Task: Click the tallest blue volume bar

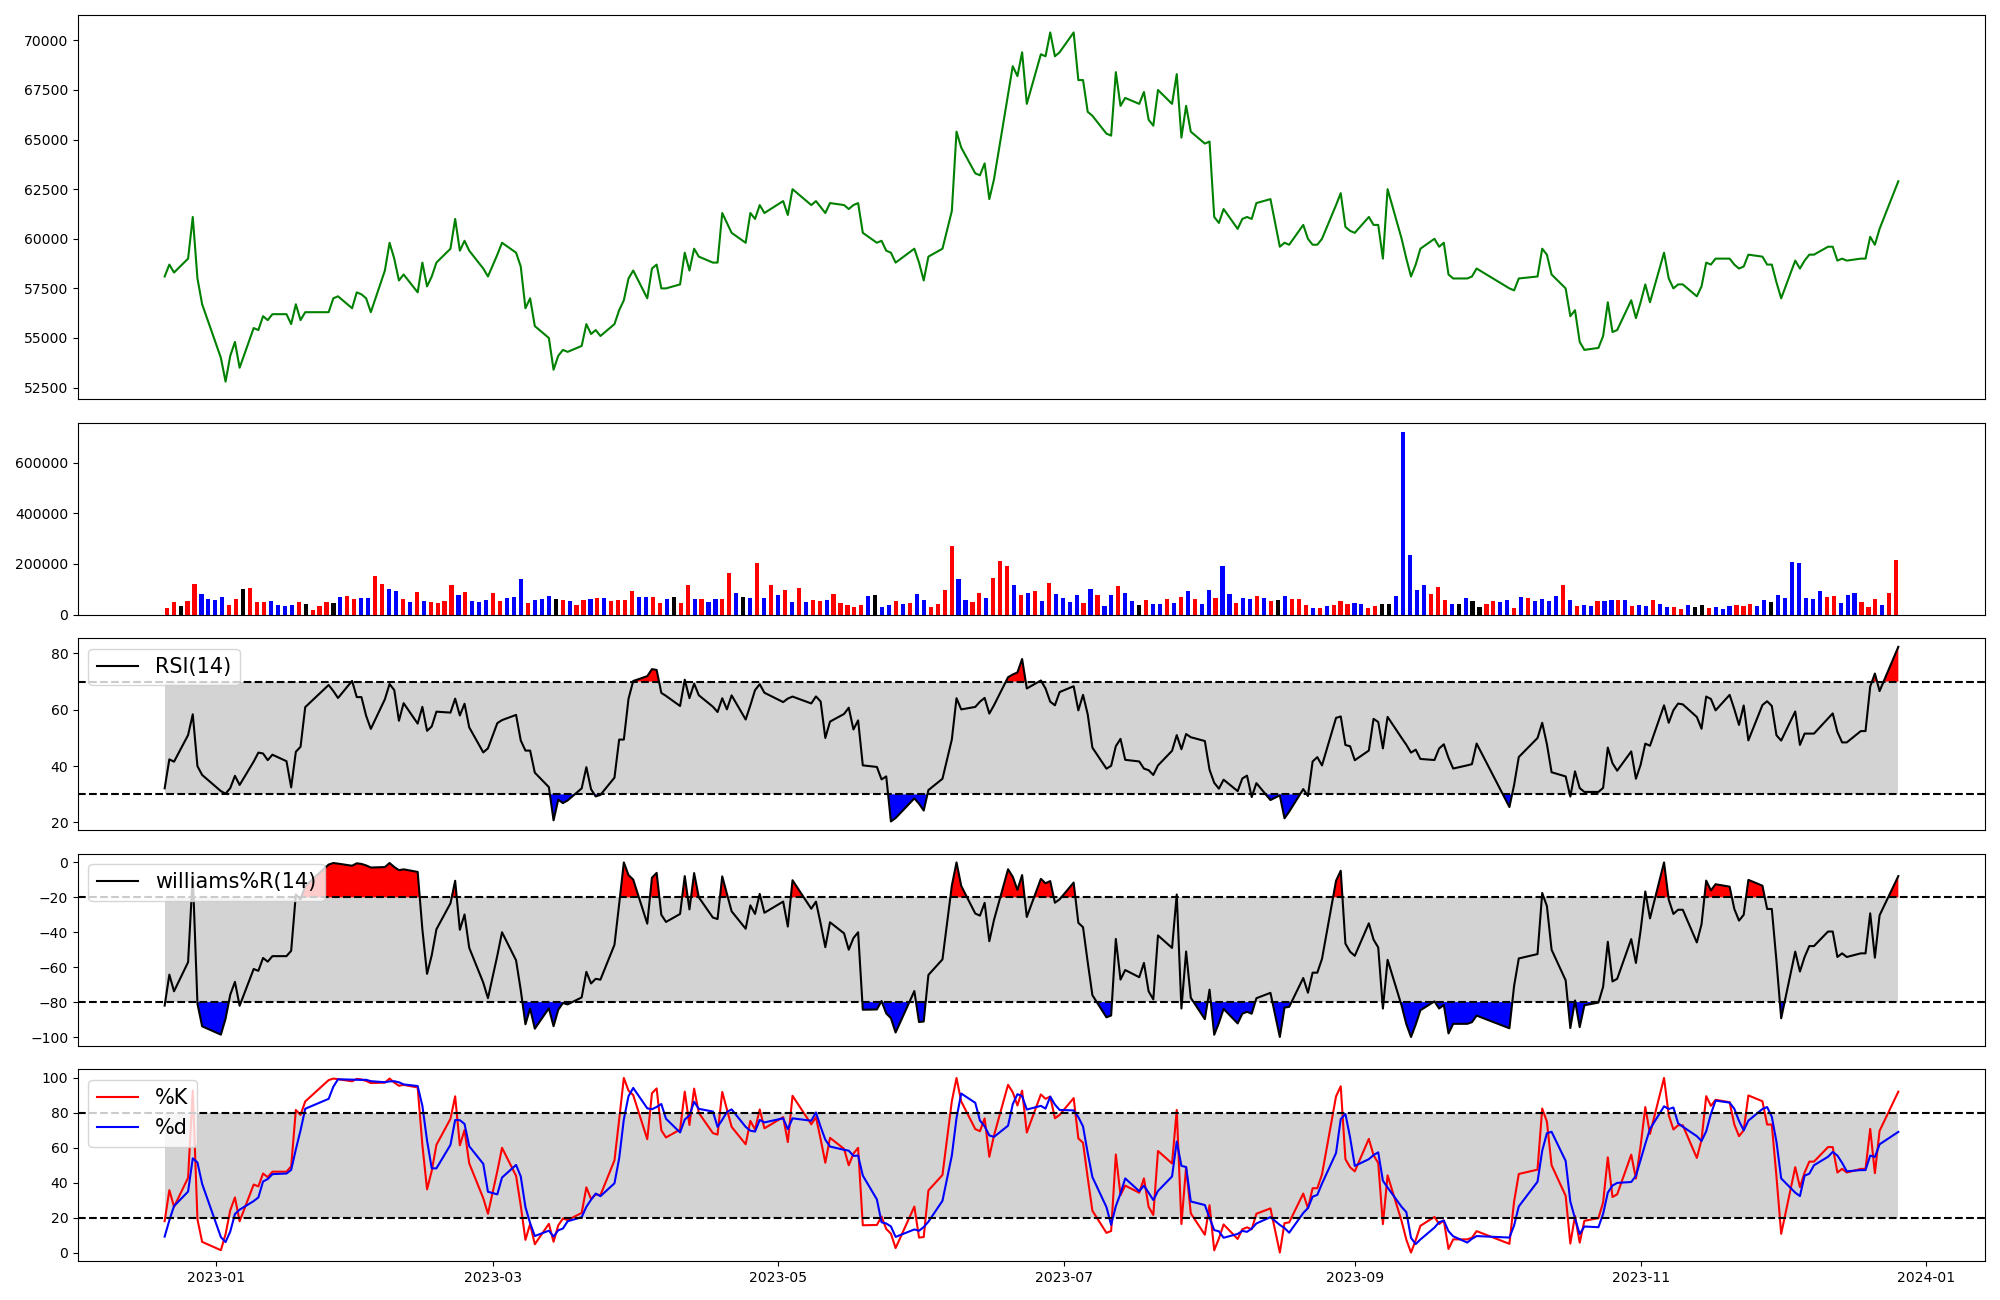Action: [1403, 523]
